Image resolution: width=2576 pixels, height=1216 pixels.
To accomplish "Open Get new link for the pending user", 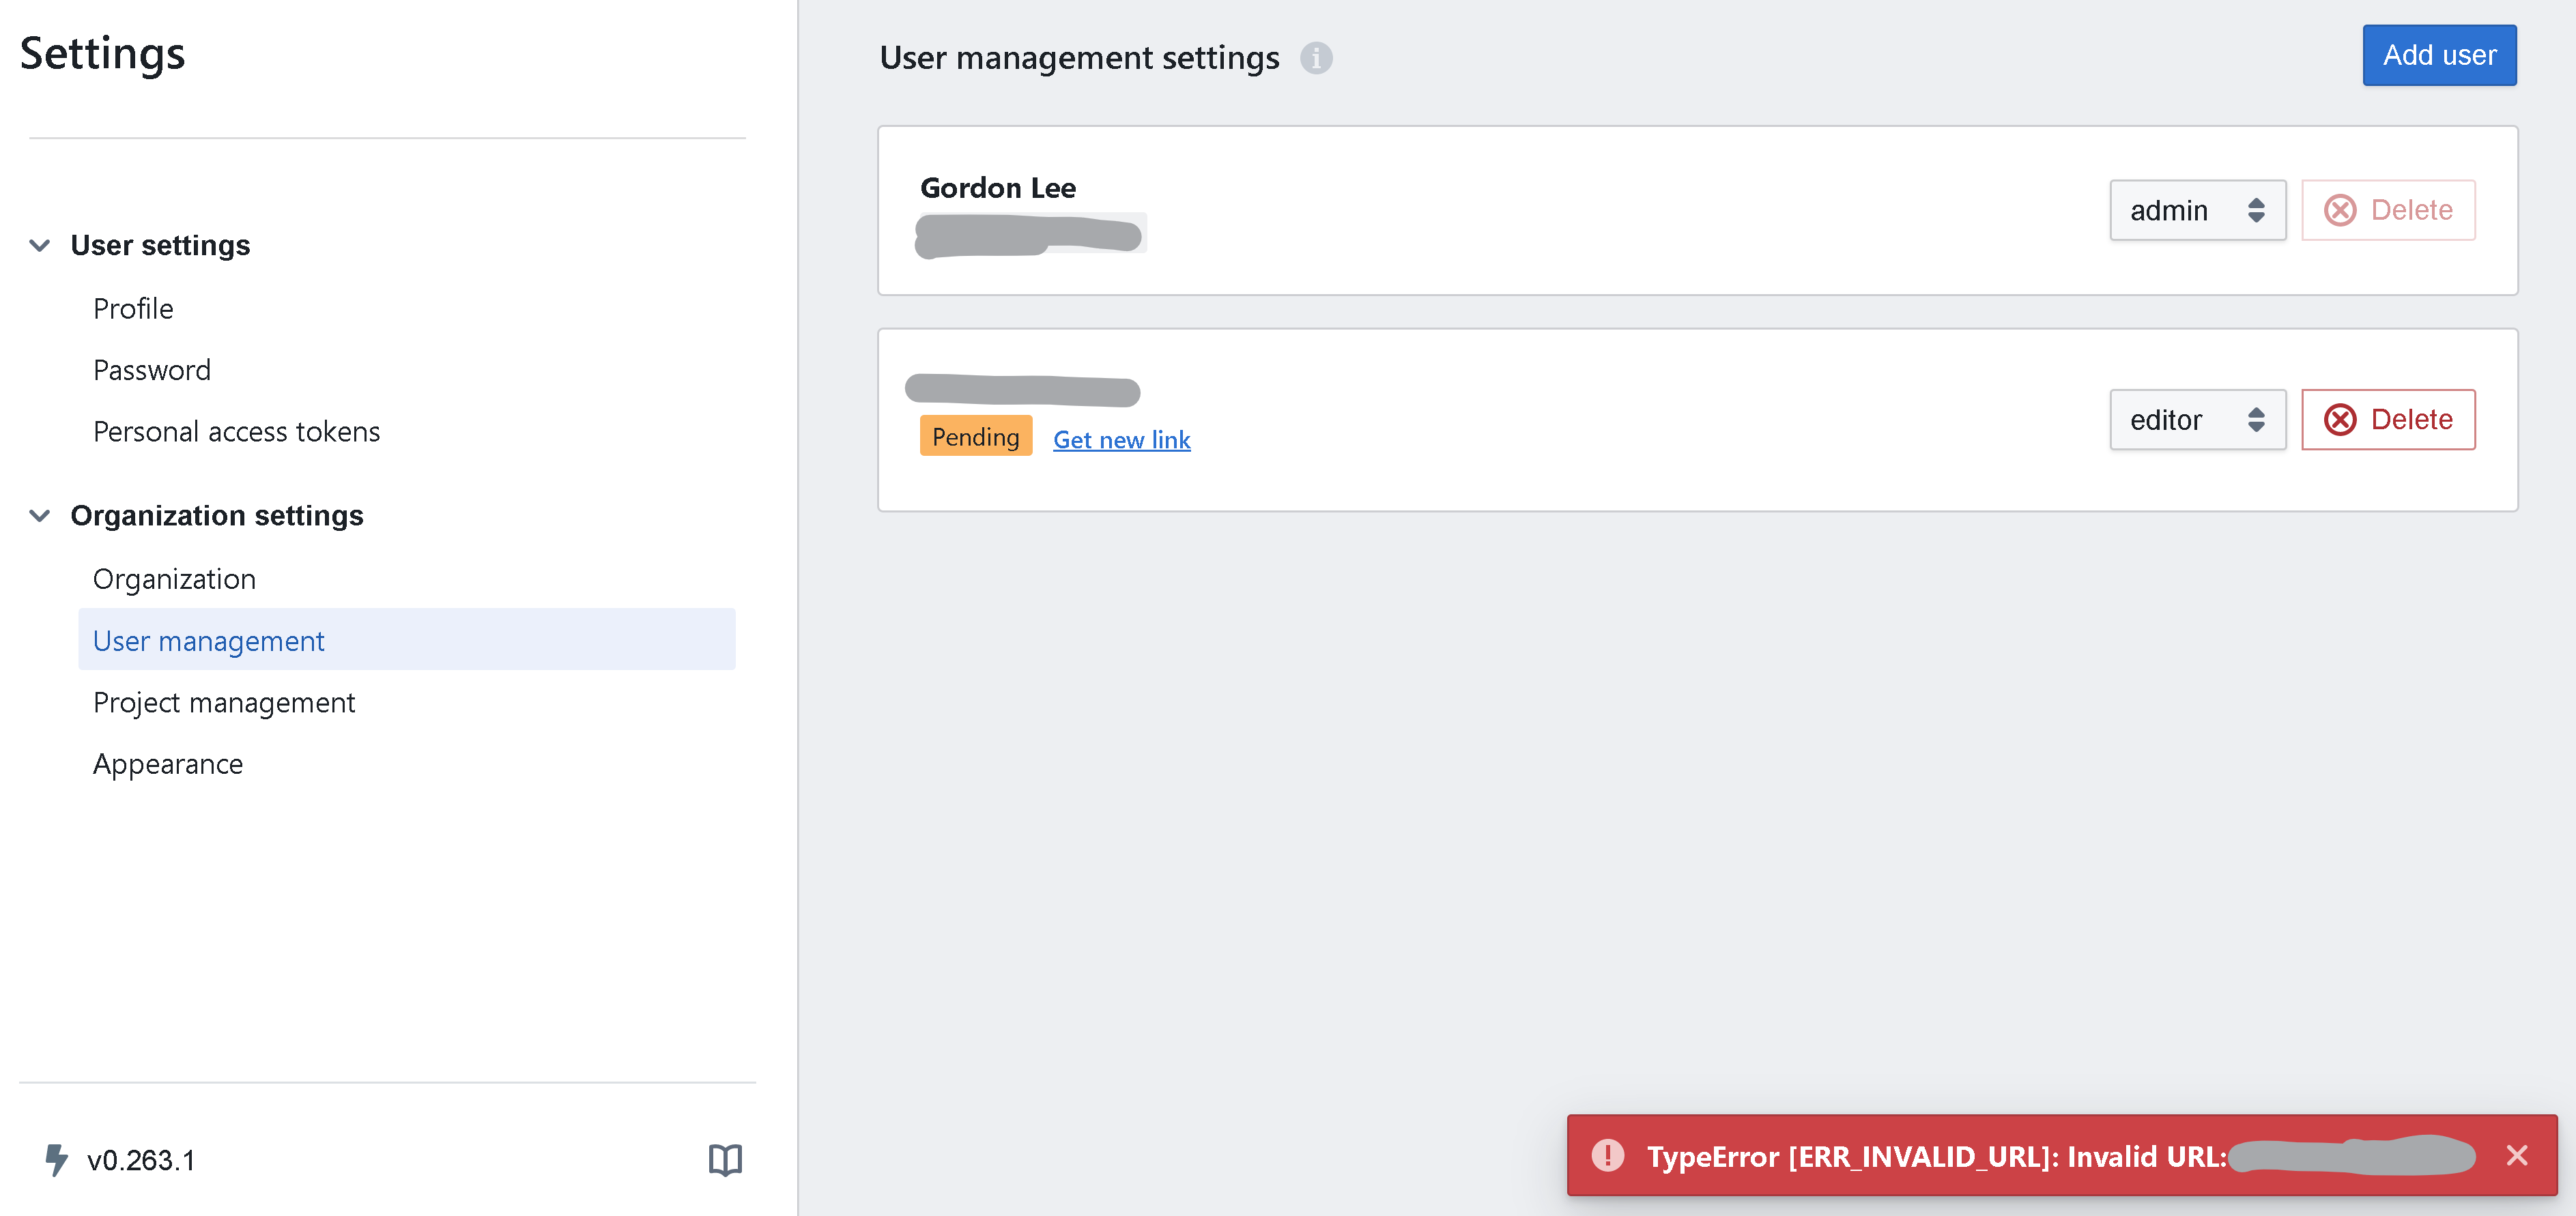I will 1121,439.
